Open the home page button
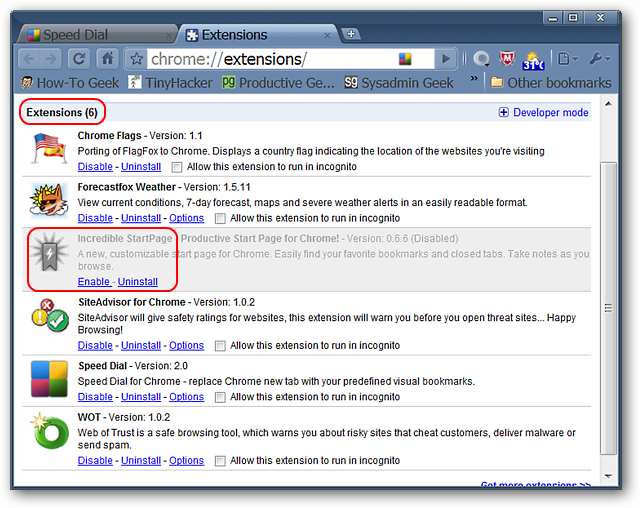640x508 pixels. (x=107, y=59)
